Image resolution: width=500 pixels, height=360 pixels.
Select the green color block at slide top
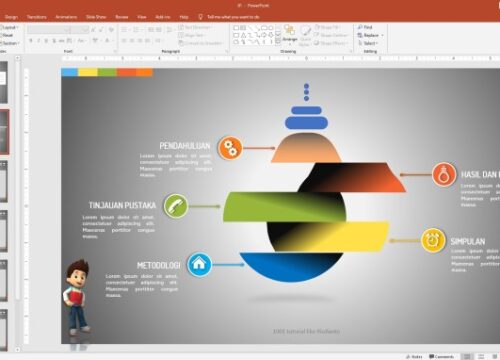(107, 72)
